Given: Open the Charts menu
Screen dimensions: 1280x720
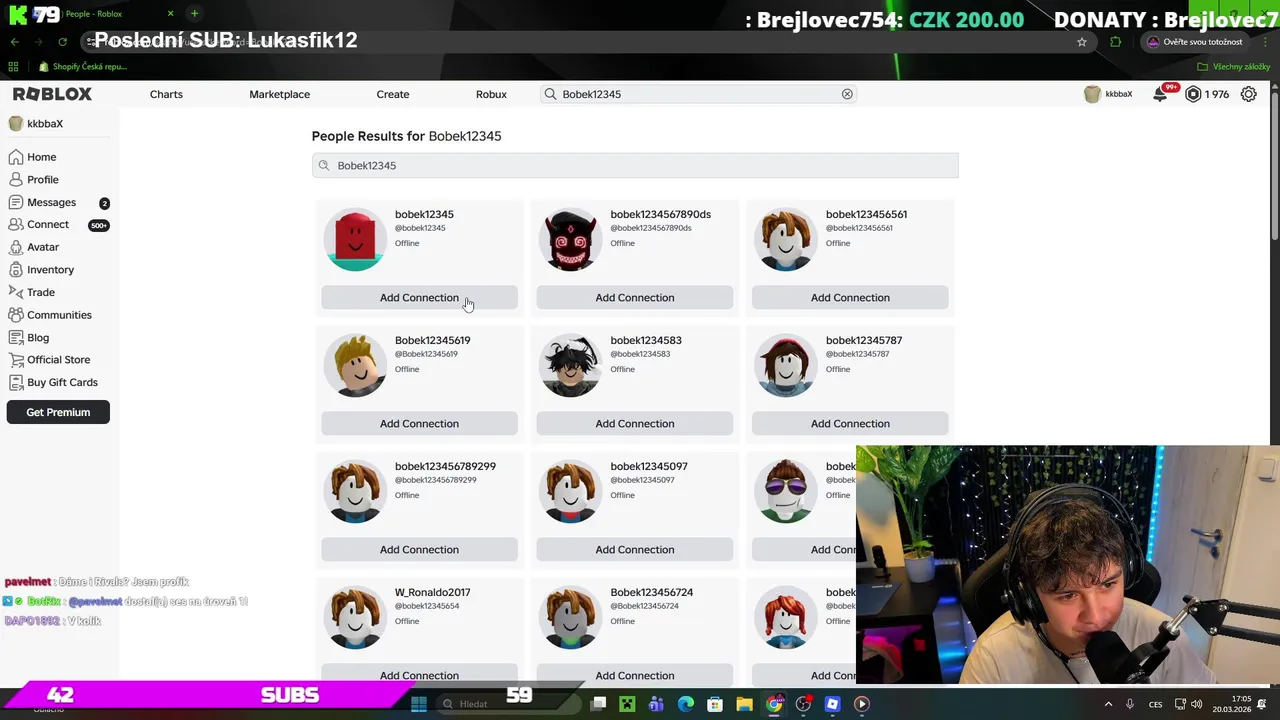Looking at the screenshot, I should [x=166, y=94].
